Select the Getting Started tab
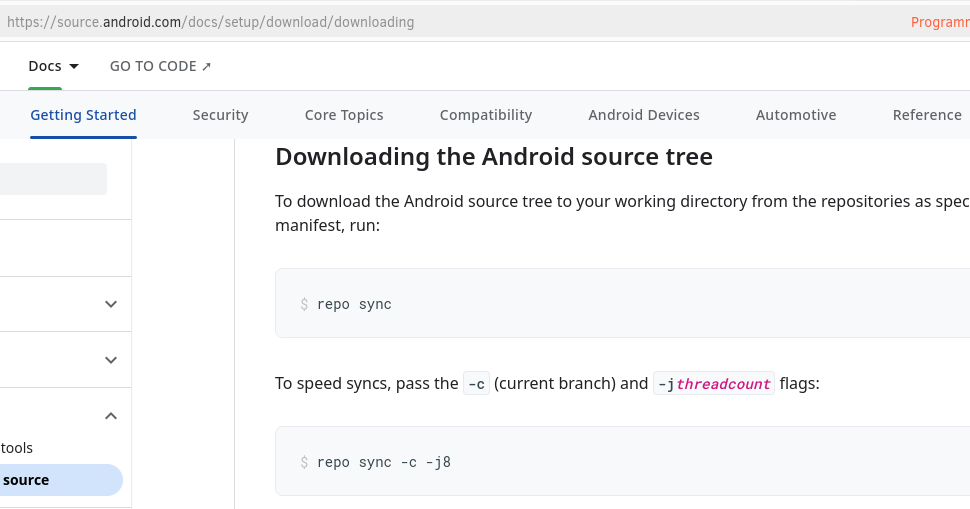The height and width of the screenshot is (509, 970). pyautogui.click(x=84, y=115)
